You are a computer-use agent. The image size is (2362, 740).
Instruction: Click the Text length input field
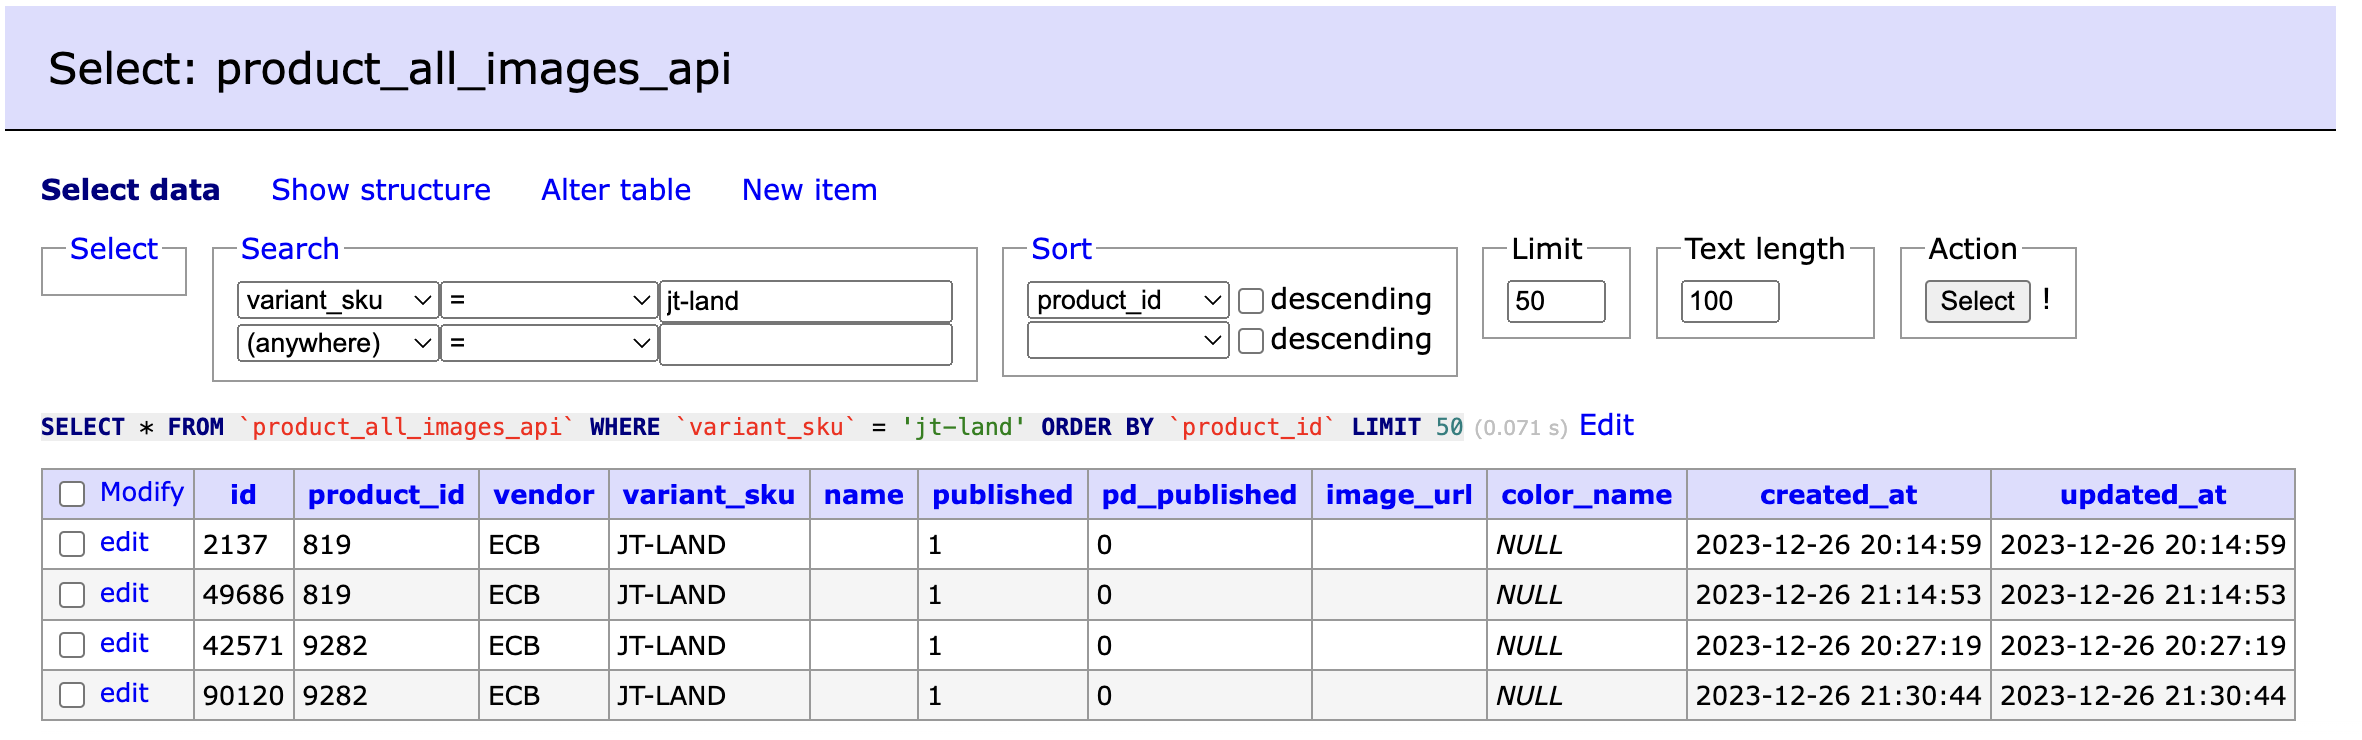point(1729,301)
